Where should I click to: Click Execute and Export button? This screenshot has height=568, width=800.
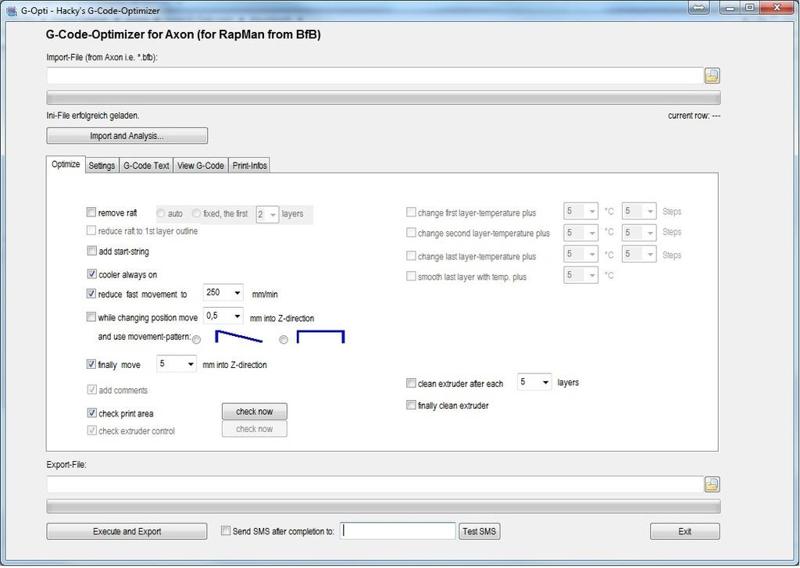click(x=127, y=531)
